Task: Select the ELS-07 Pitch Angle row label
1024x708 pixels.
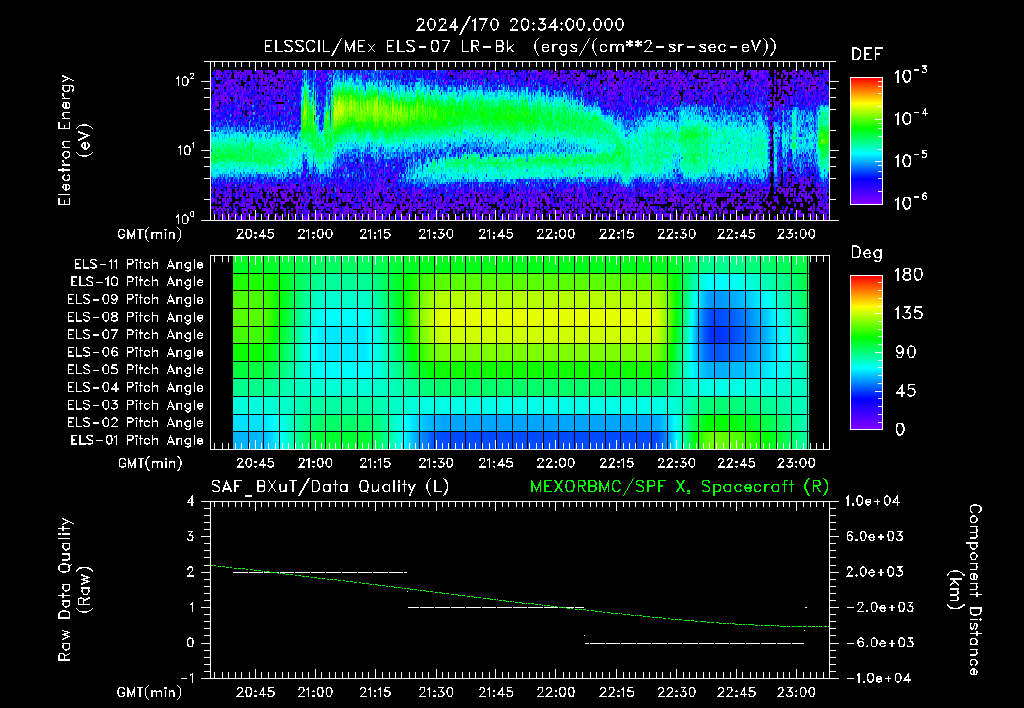Action: (x=136, y=334)
